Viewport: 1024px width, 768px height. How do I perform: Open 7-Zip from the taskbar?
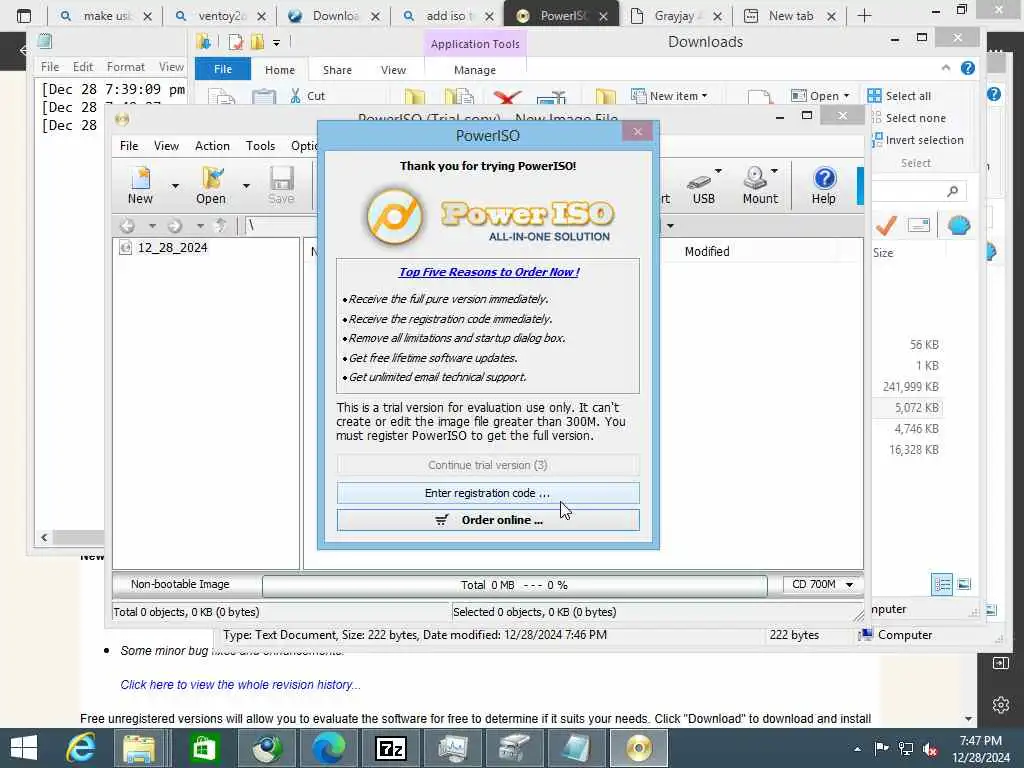pyautogui.click(x=391, y=748)
